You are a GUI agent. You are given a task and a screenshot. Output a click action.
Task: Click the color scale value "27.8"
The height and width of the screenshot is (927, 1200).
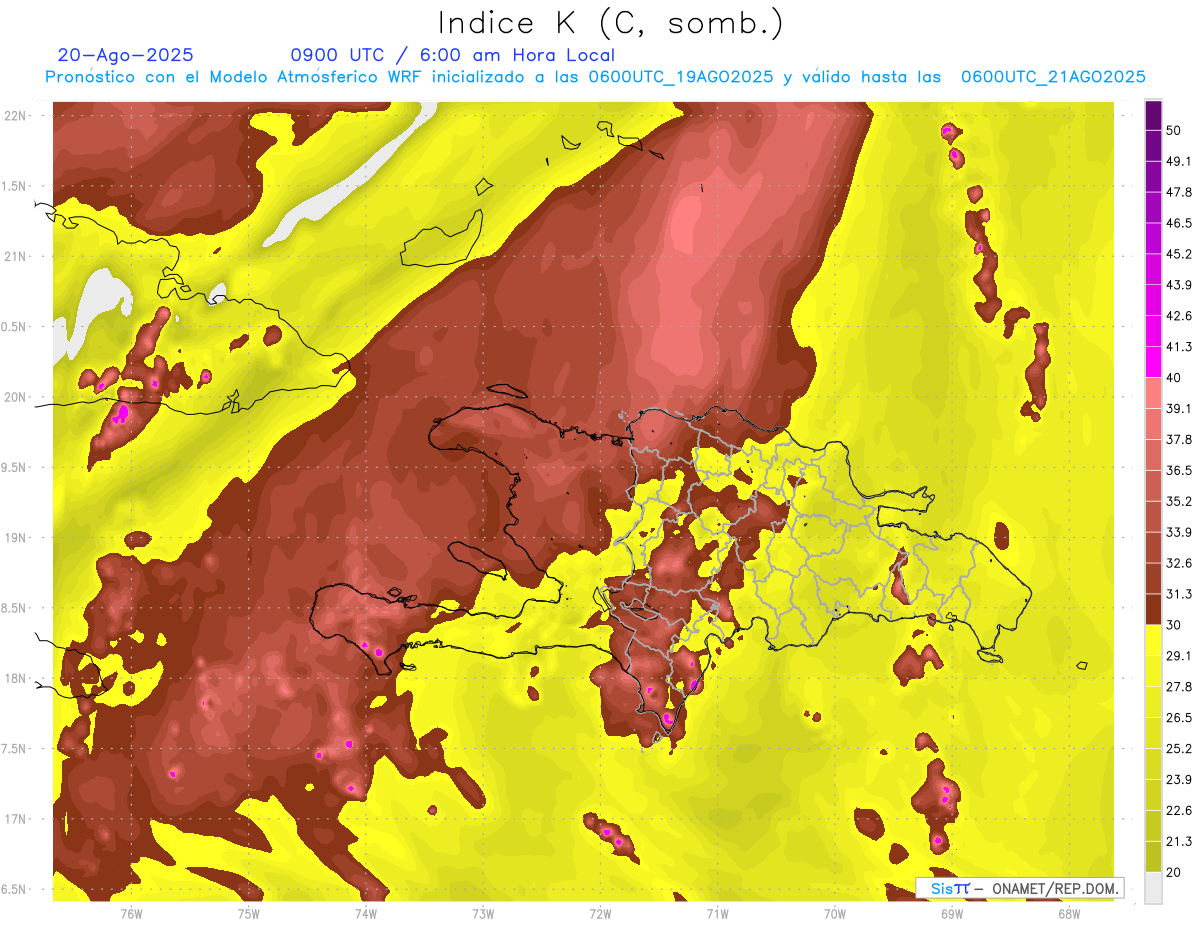1178,687
